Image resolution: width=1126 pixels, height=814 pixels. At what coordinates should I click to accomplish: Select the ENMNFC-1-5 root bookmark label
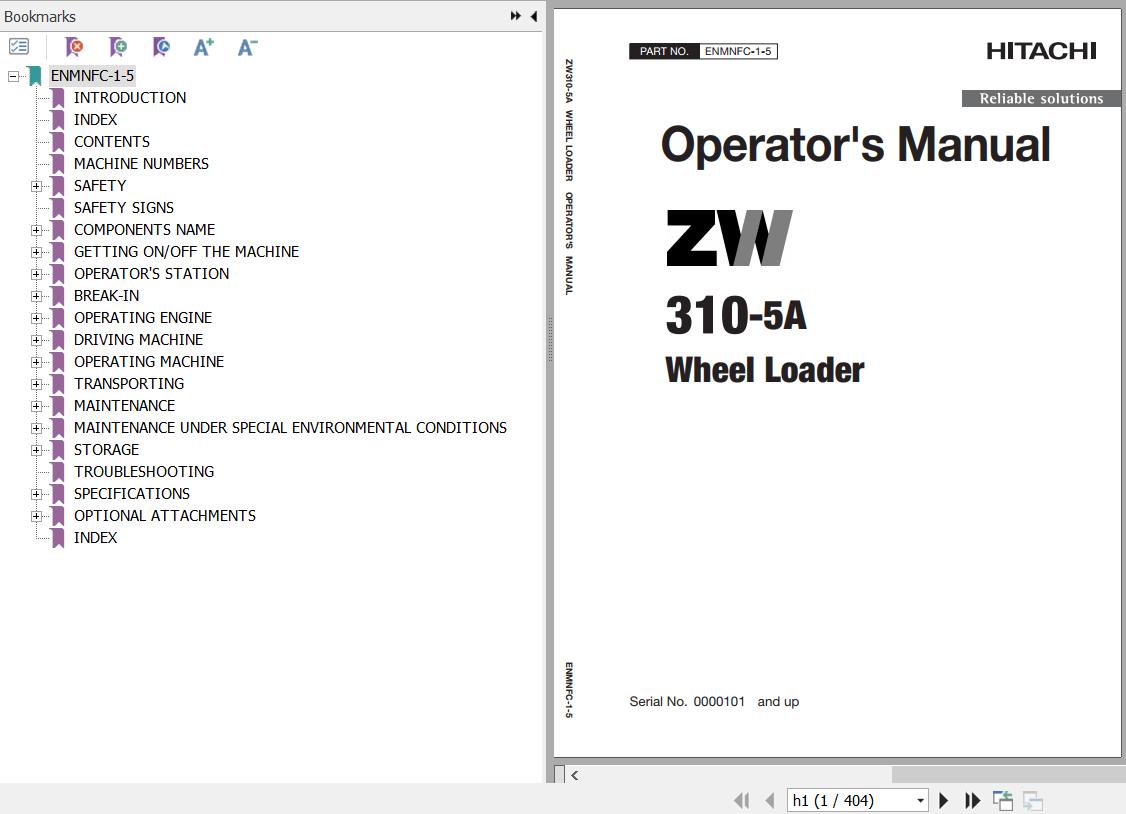click(92, 75)
